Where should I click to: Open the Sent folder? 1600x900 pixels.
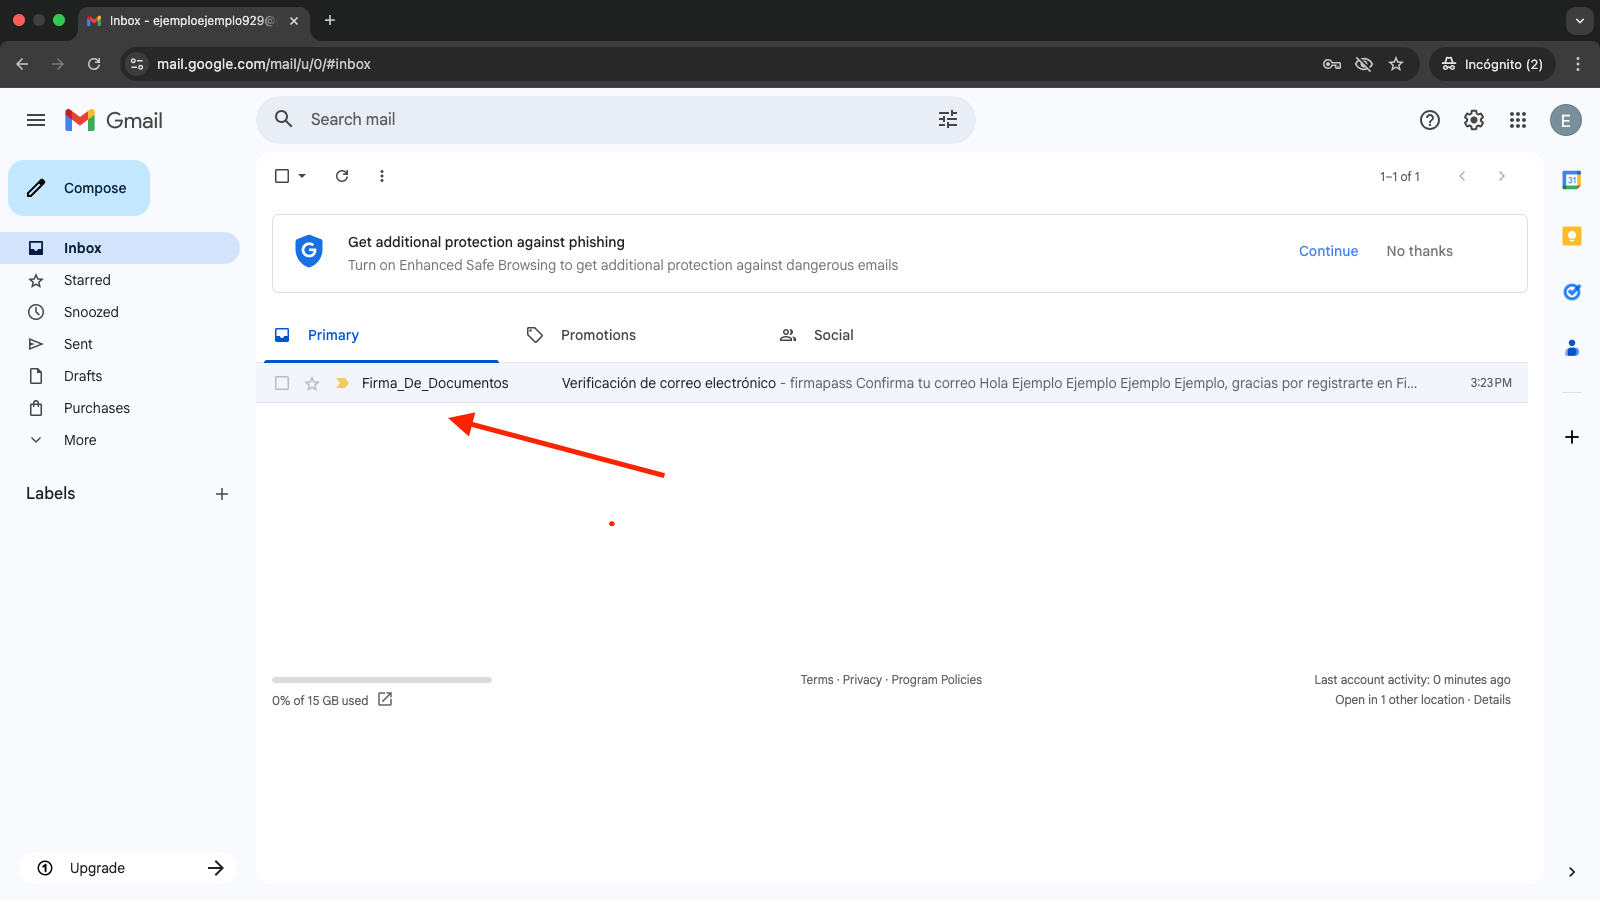point(120,344)
